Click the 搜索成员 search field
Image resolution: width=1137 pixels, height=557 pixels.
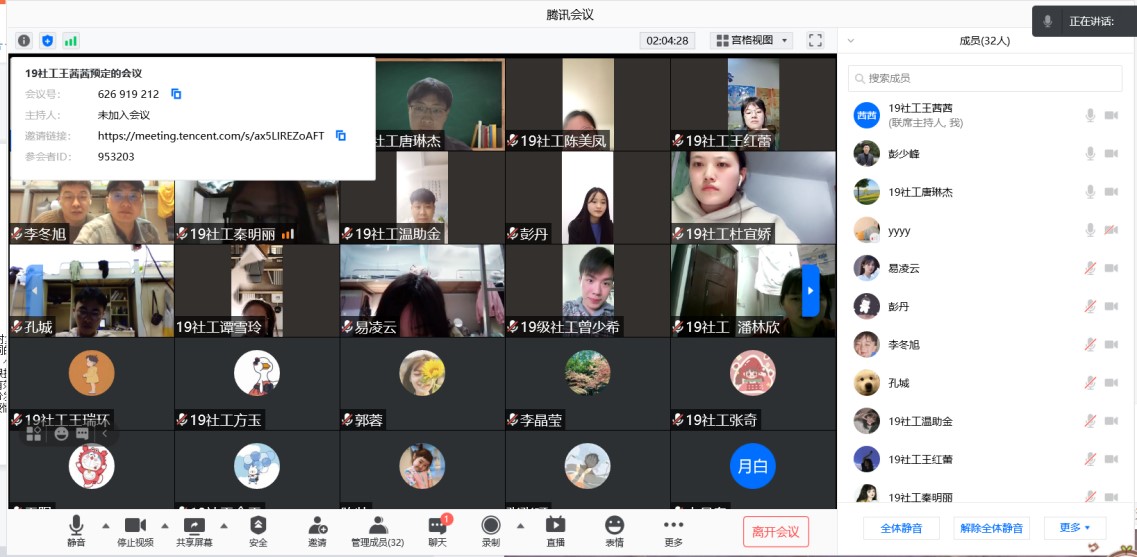pos(985,78)
